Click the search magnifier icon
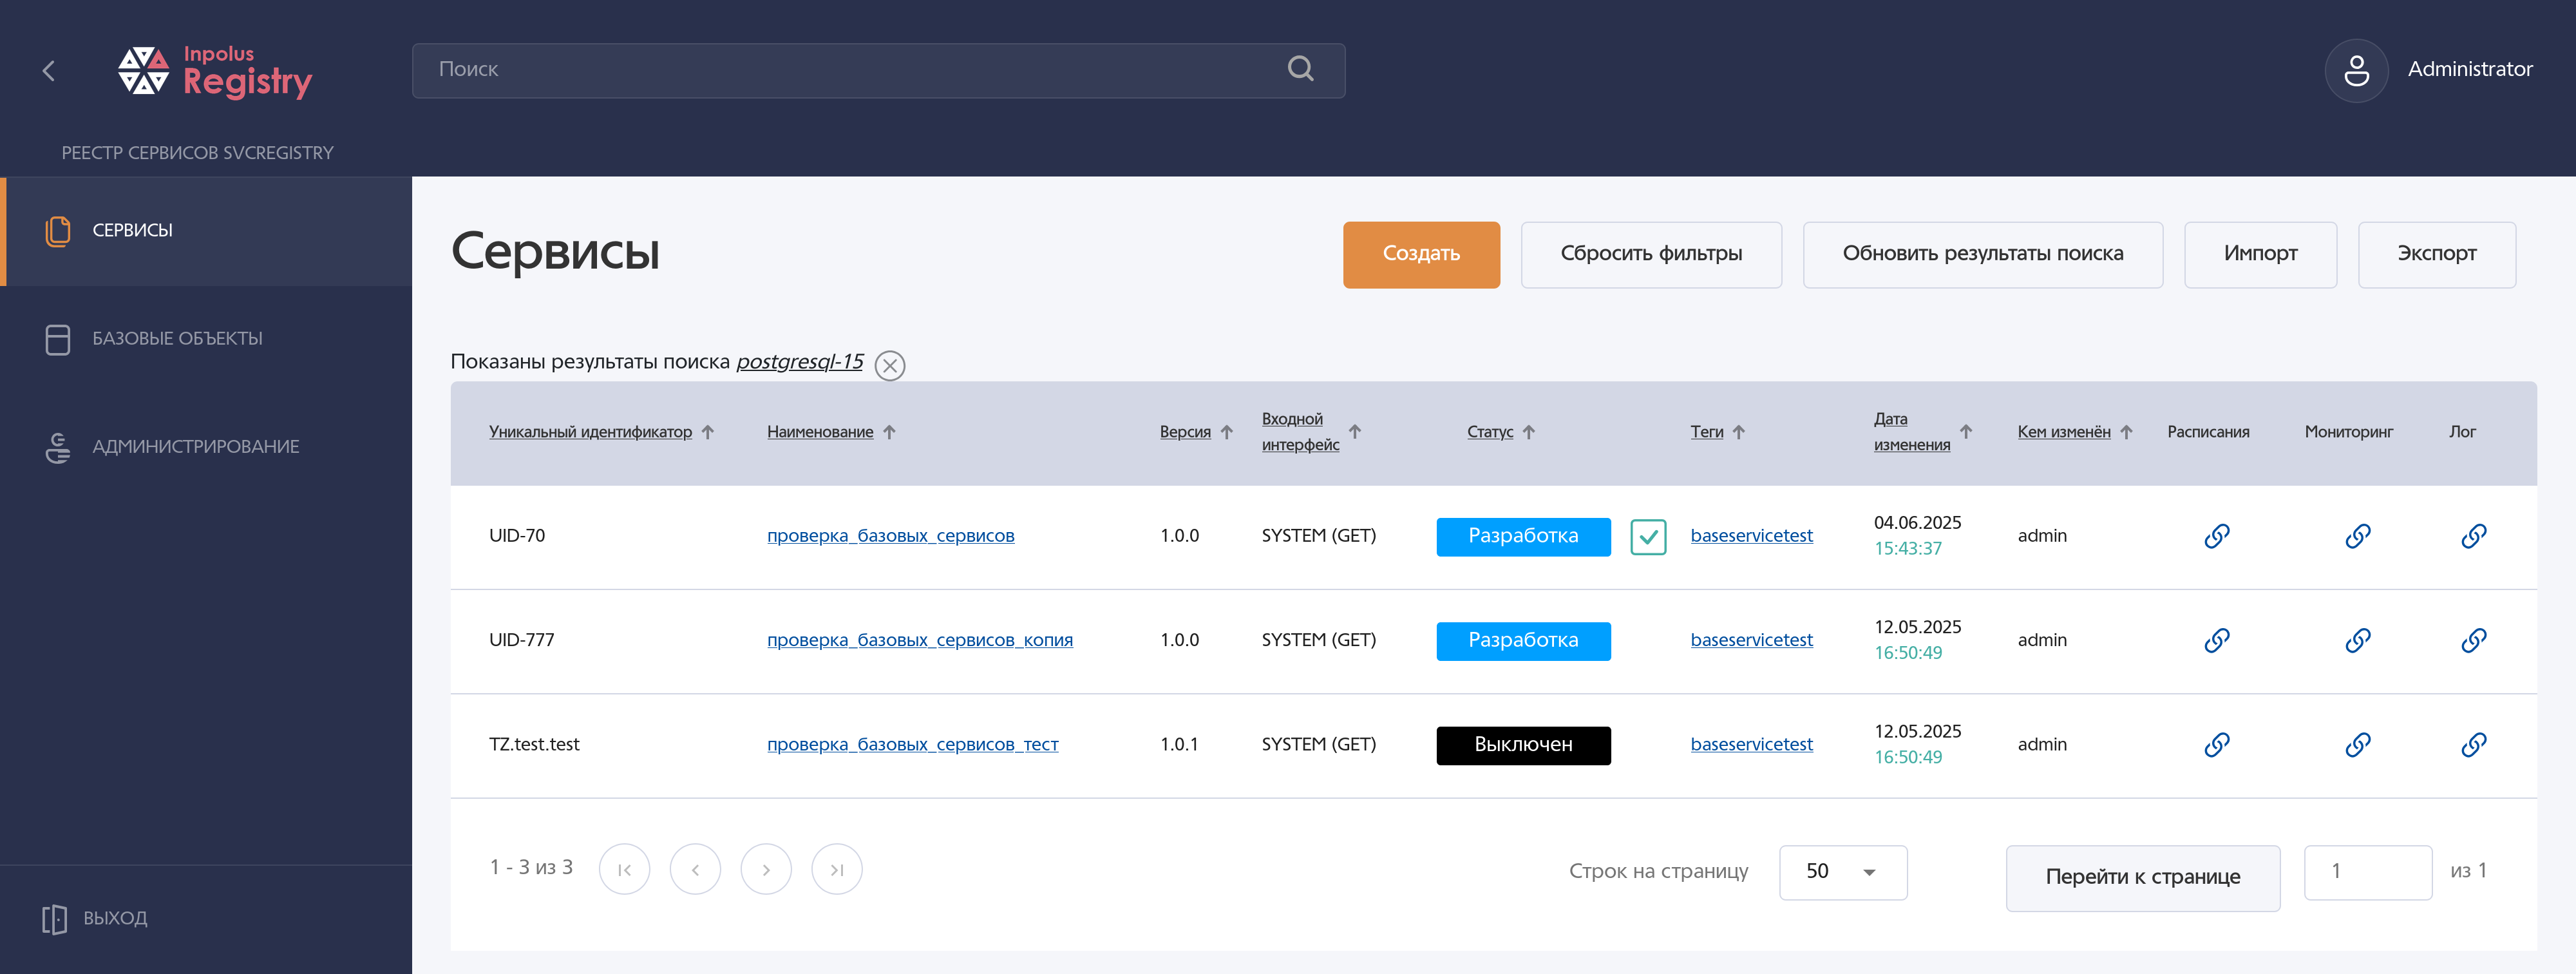The height and width of the screenshot is (974, 2576). (1300, 69)
